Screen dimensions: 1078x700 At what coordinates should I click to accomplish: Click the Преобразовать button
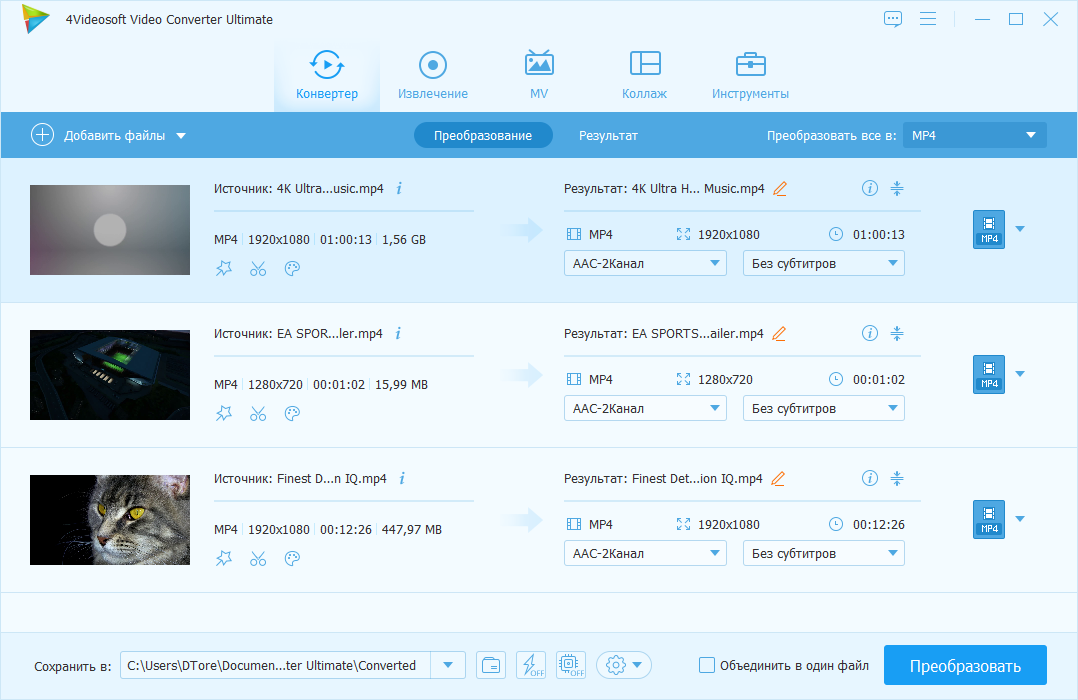pyautogui.click(x=965, y=666)
